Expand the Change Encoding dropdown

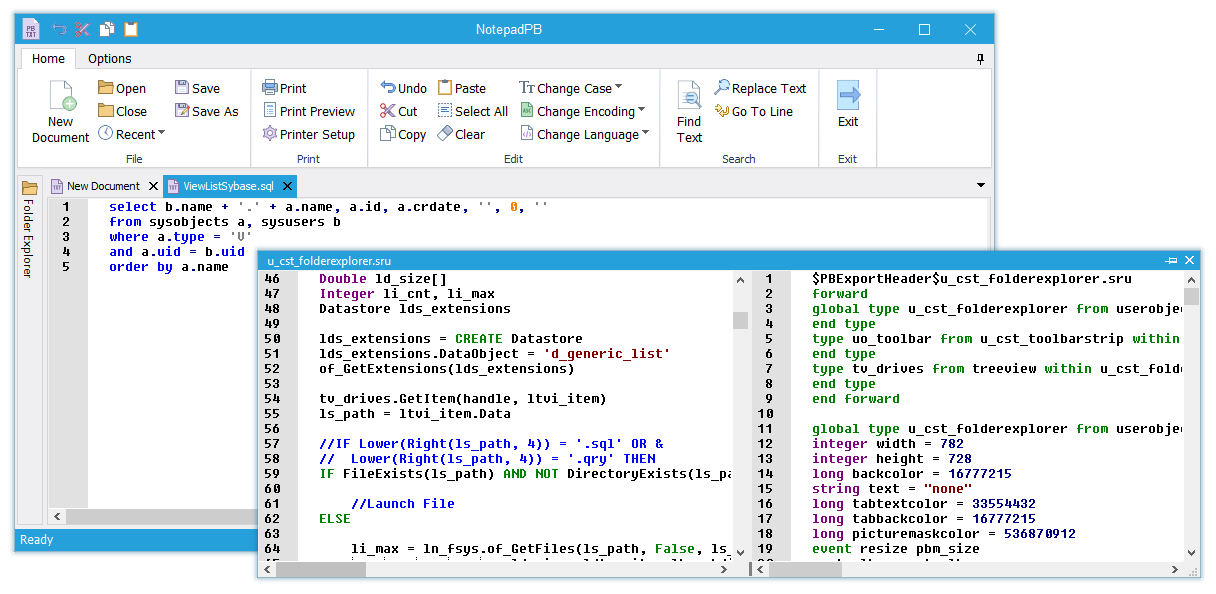click(x=641, y=111)
